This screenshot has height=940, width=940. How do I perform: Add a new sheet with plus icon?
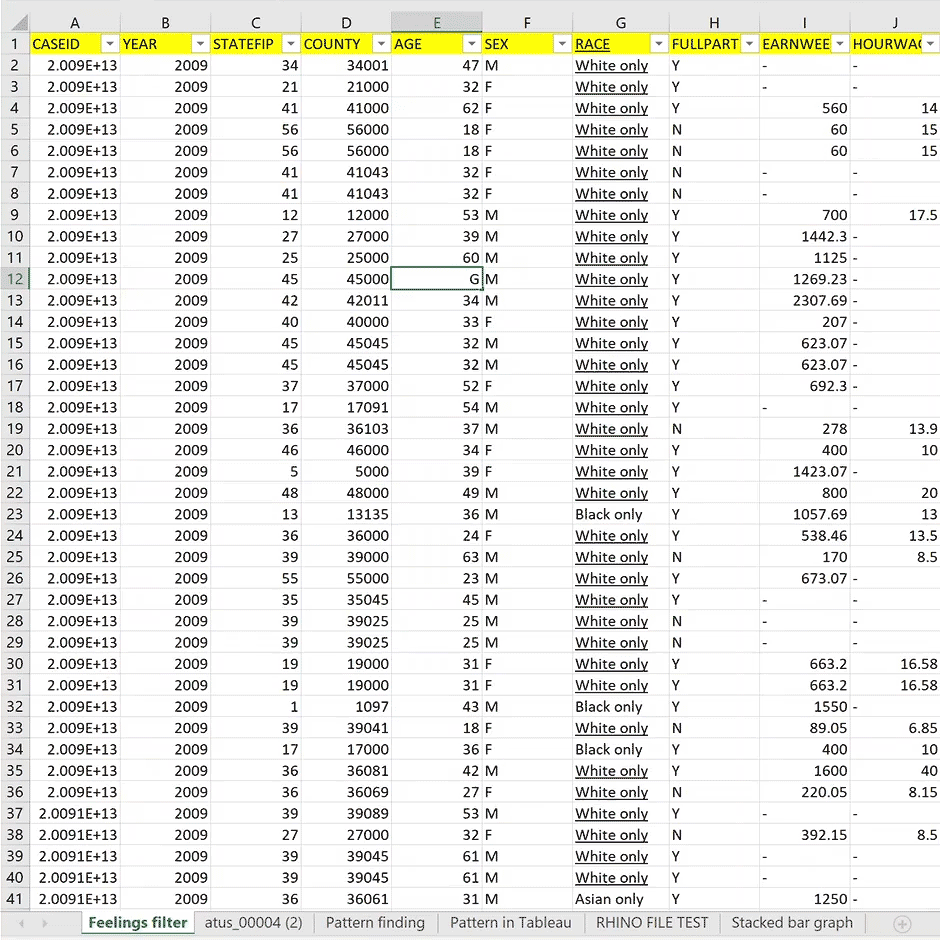[x=902, y=924]
